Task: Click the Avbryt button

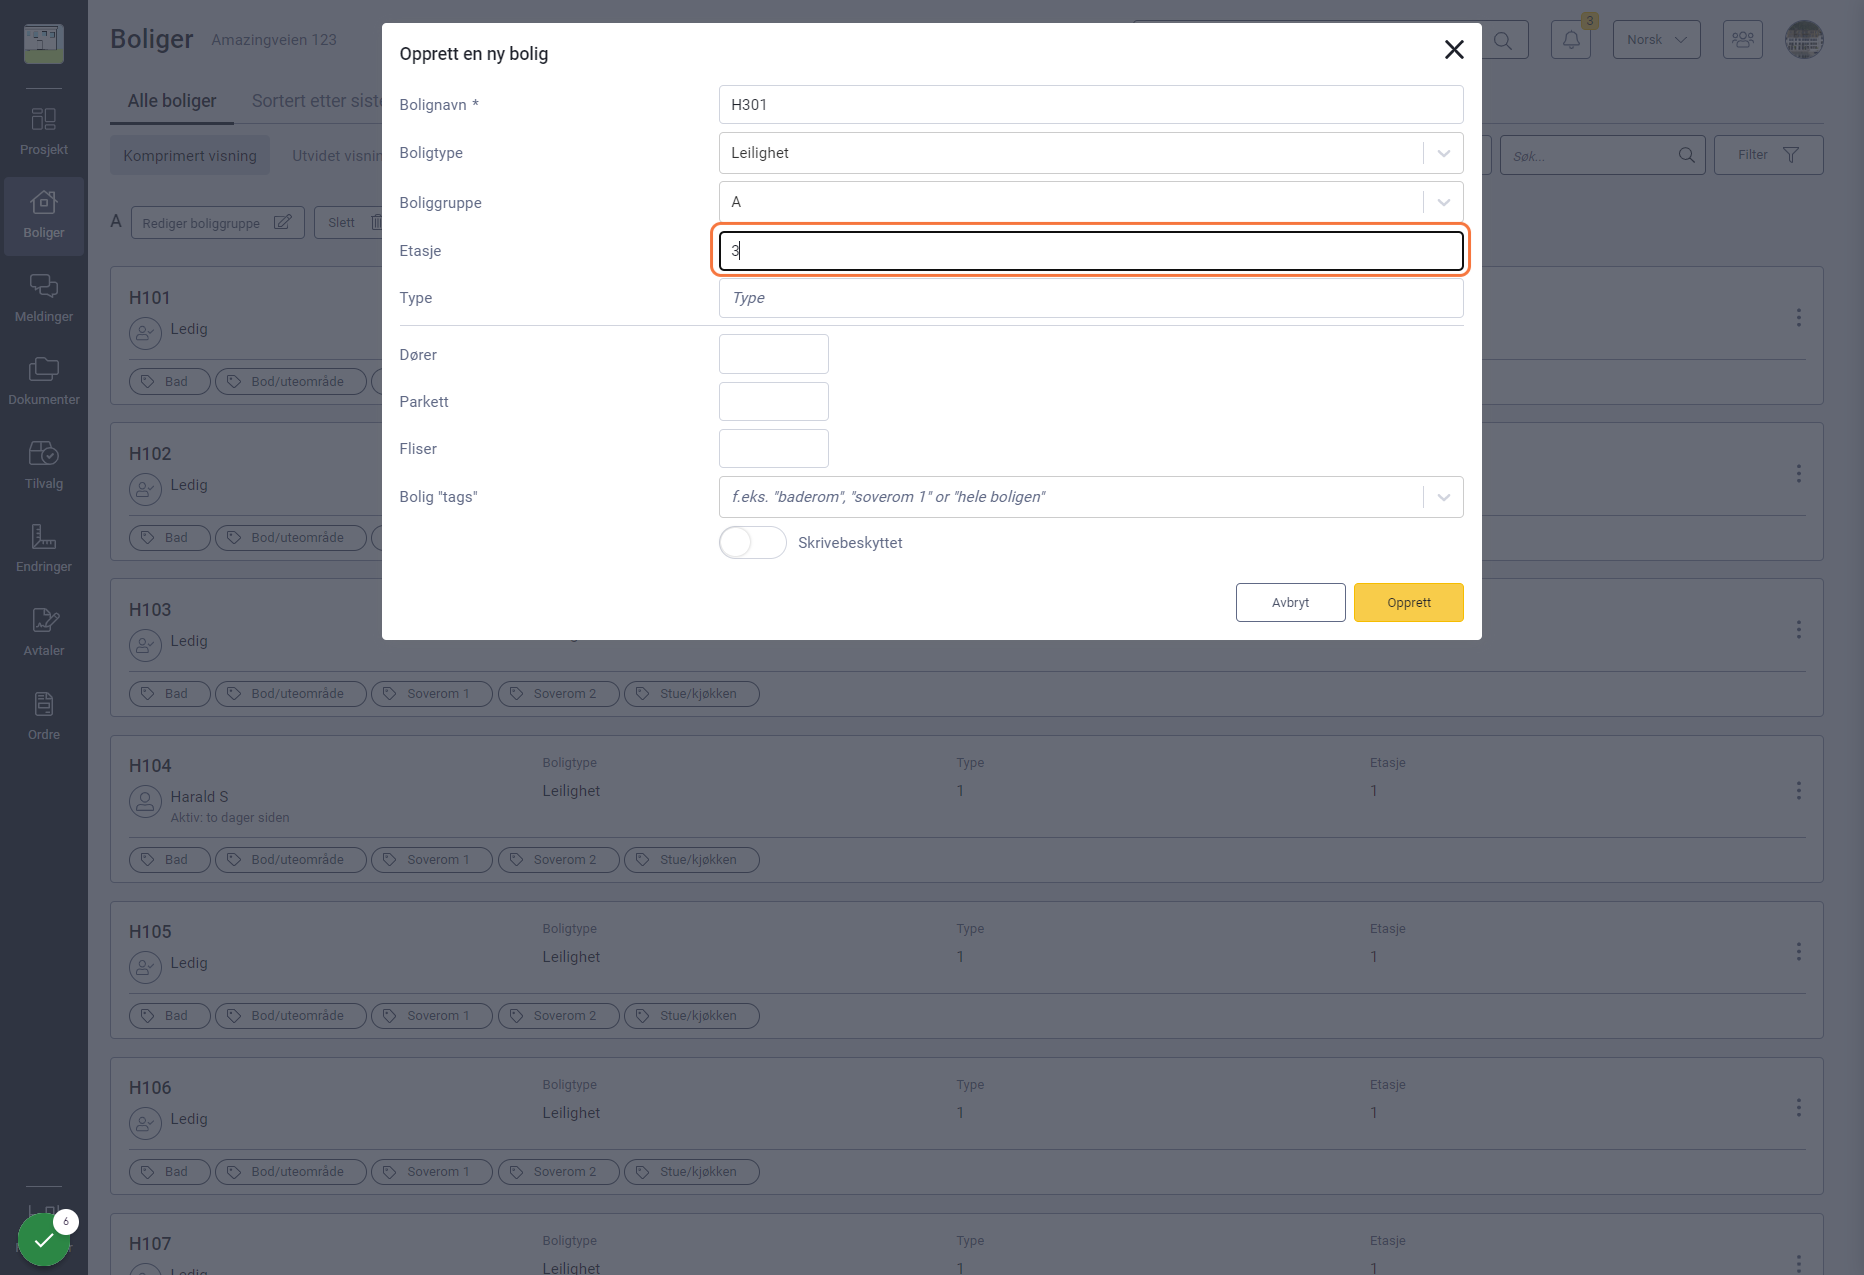Action: [x=1291, y=603]
